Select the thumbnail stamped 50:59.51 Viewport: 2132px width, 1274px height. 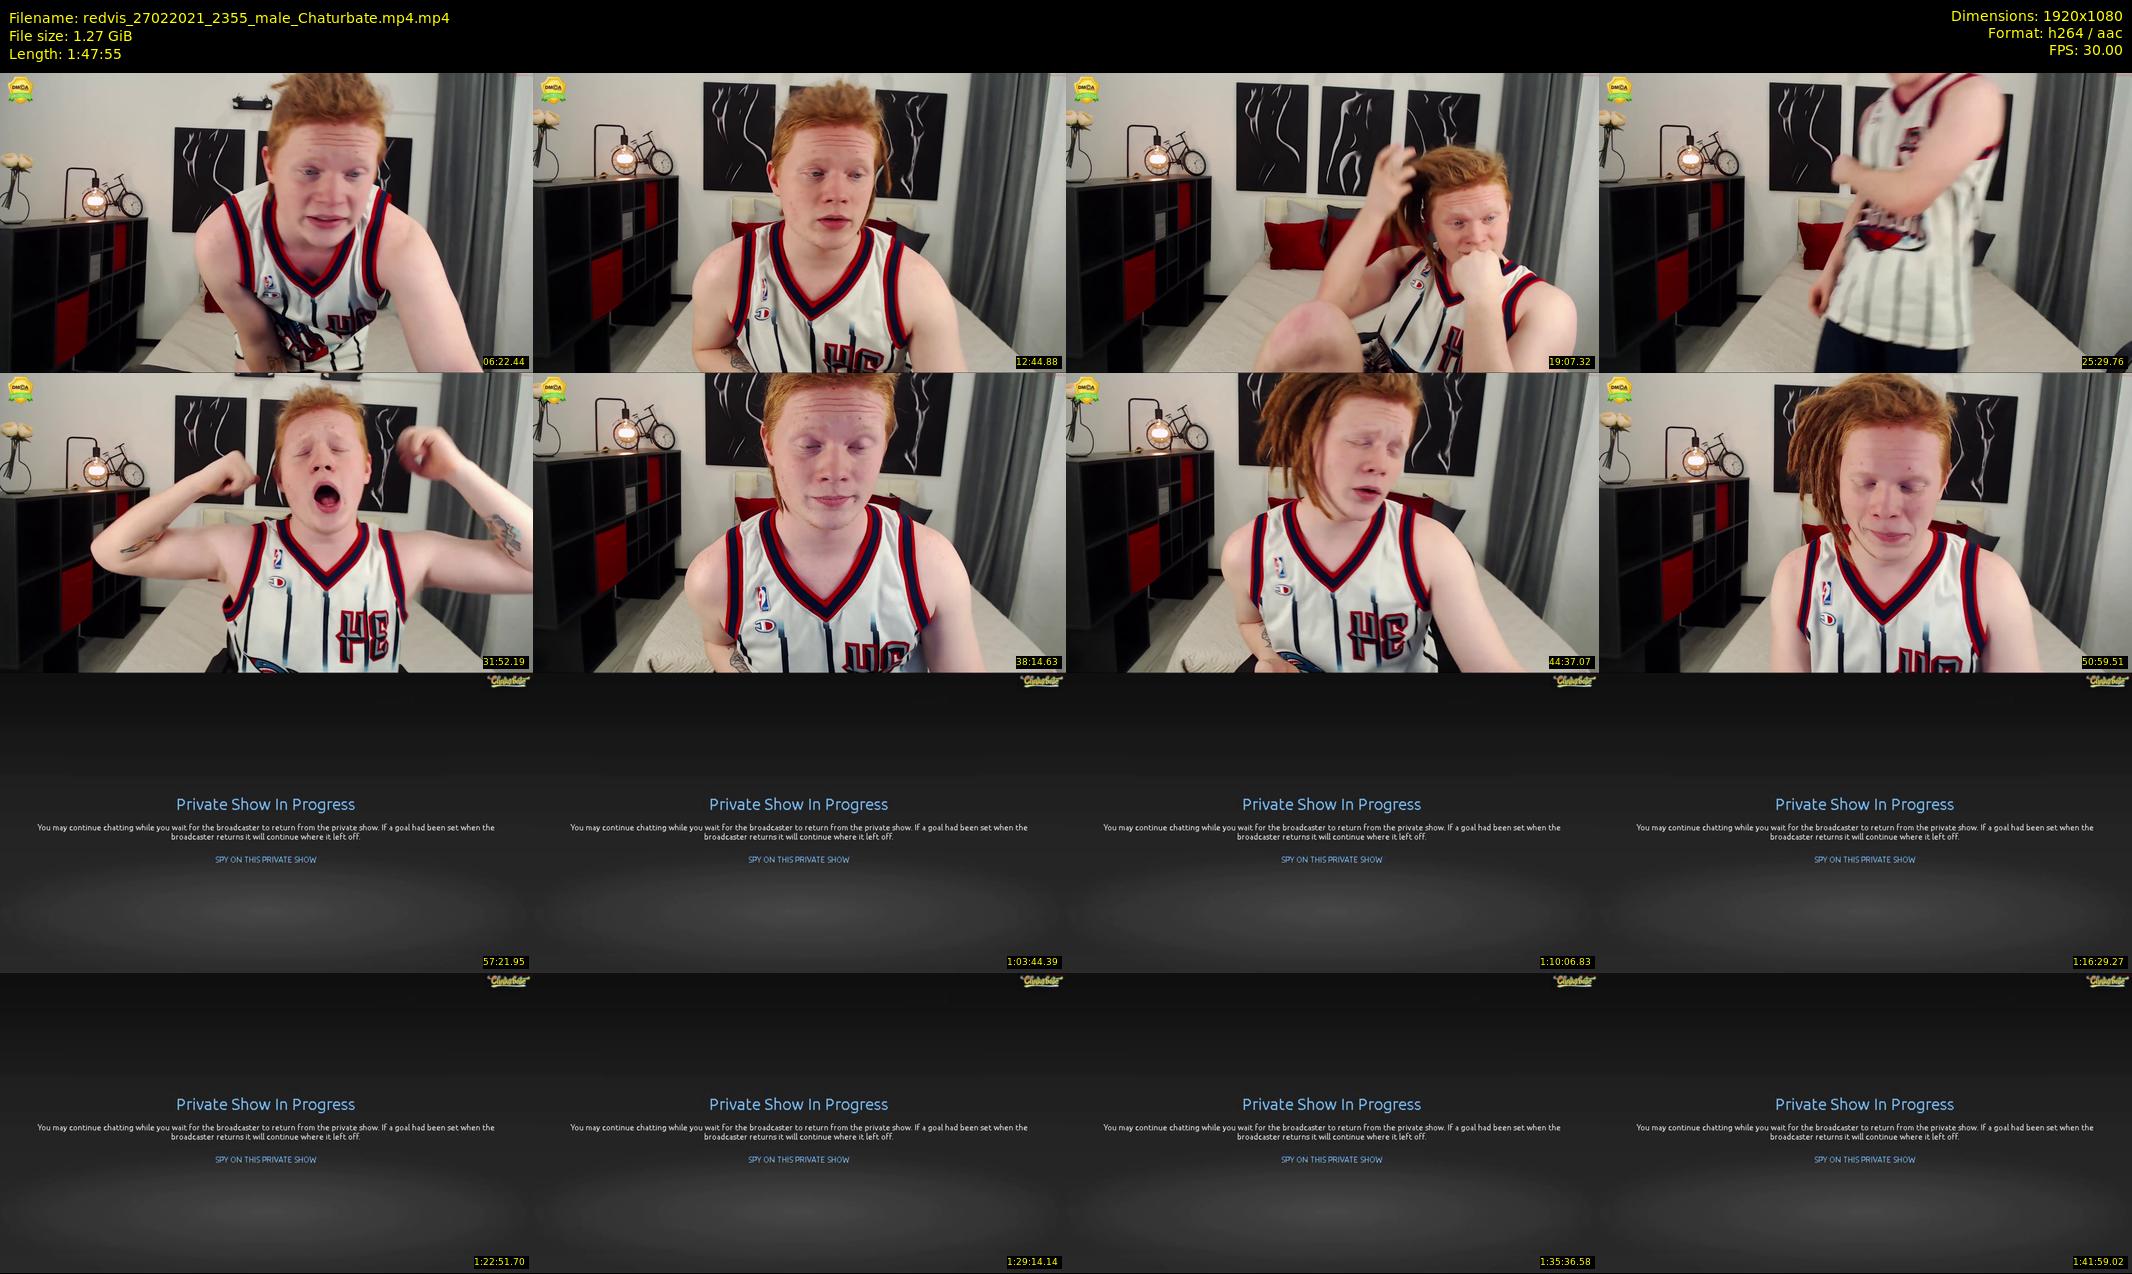coord(1865,522)
